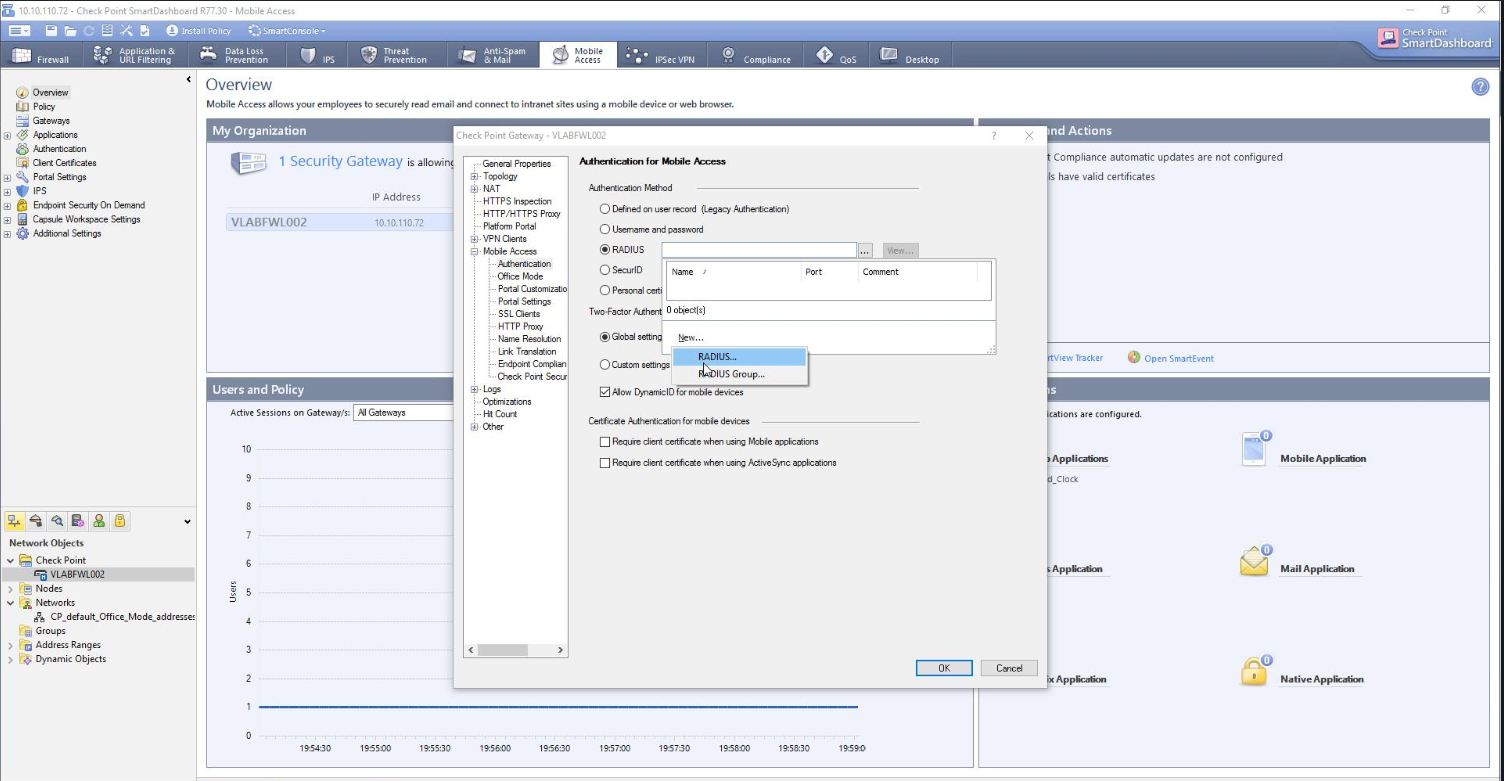
Task: Expand the Topology tree node
Action: pos(475,176)
